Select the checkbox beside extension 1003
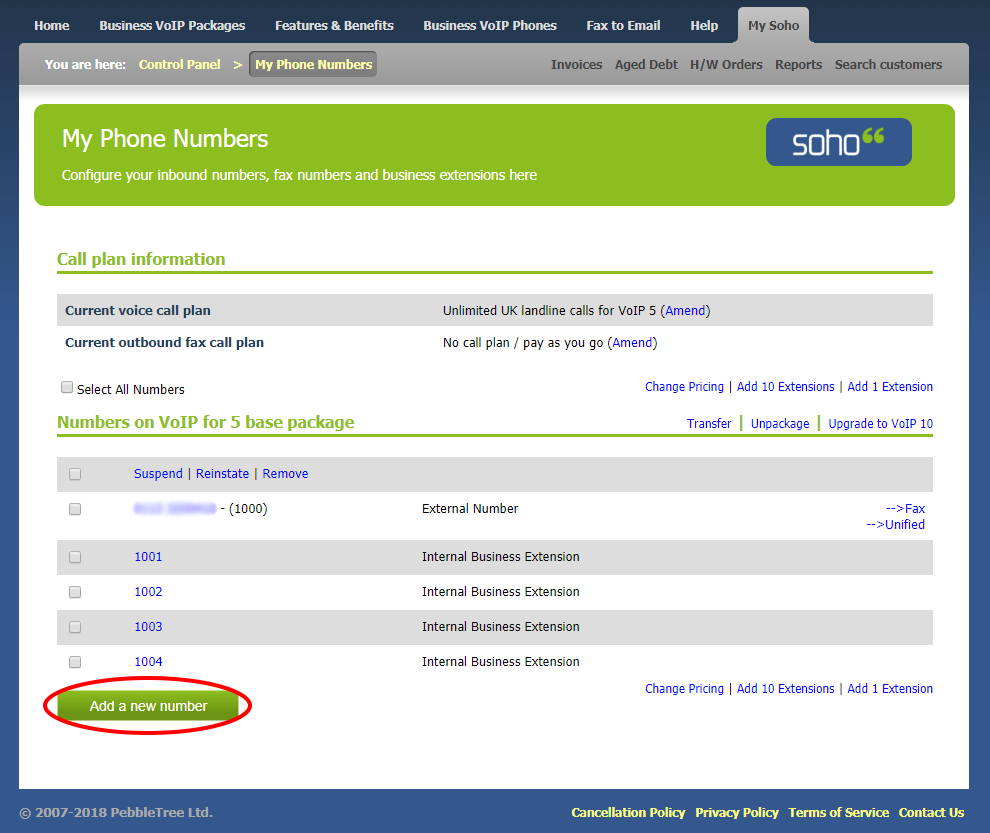 [75, 627]
